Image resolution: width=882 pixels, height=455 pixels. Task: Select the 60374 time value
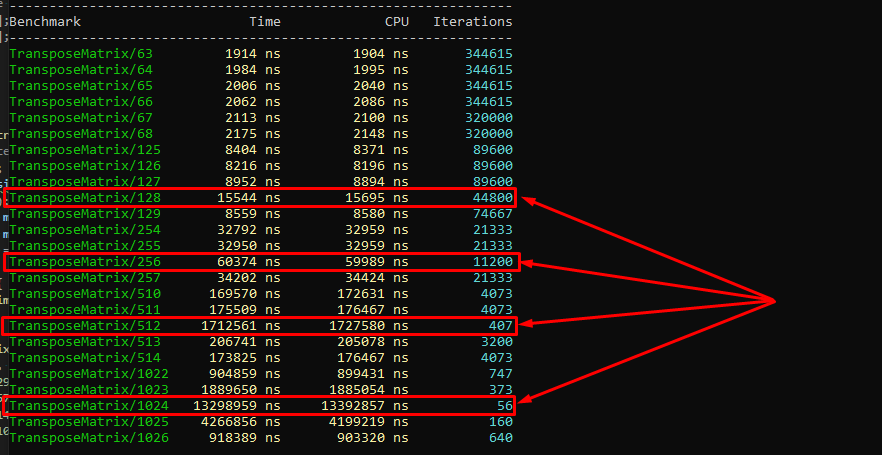point(237,262)
